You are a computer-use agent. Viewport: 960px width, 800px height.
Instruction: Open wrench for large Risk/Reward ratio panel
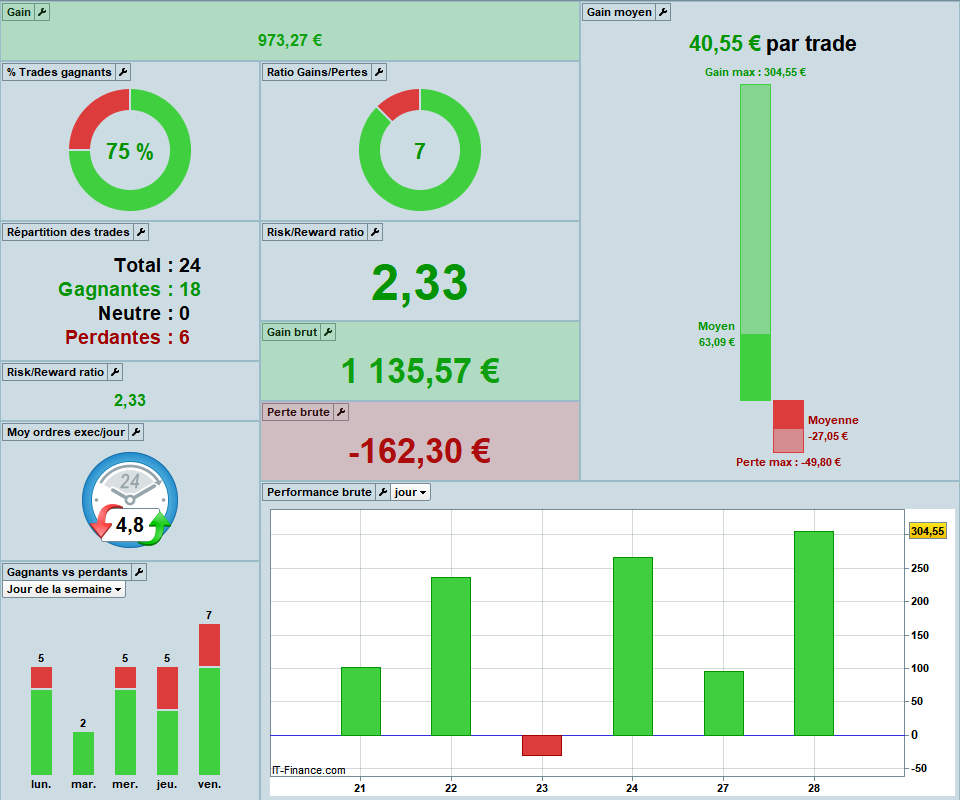click(375, 231)
